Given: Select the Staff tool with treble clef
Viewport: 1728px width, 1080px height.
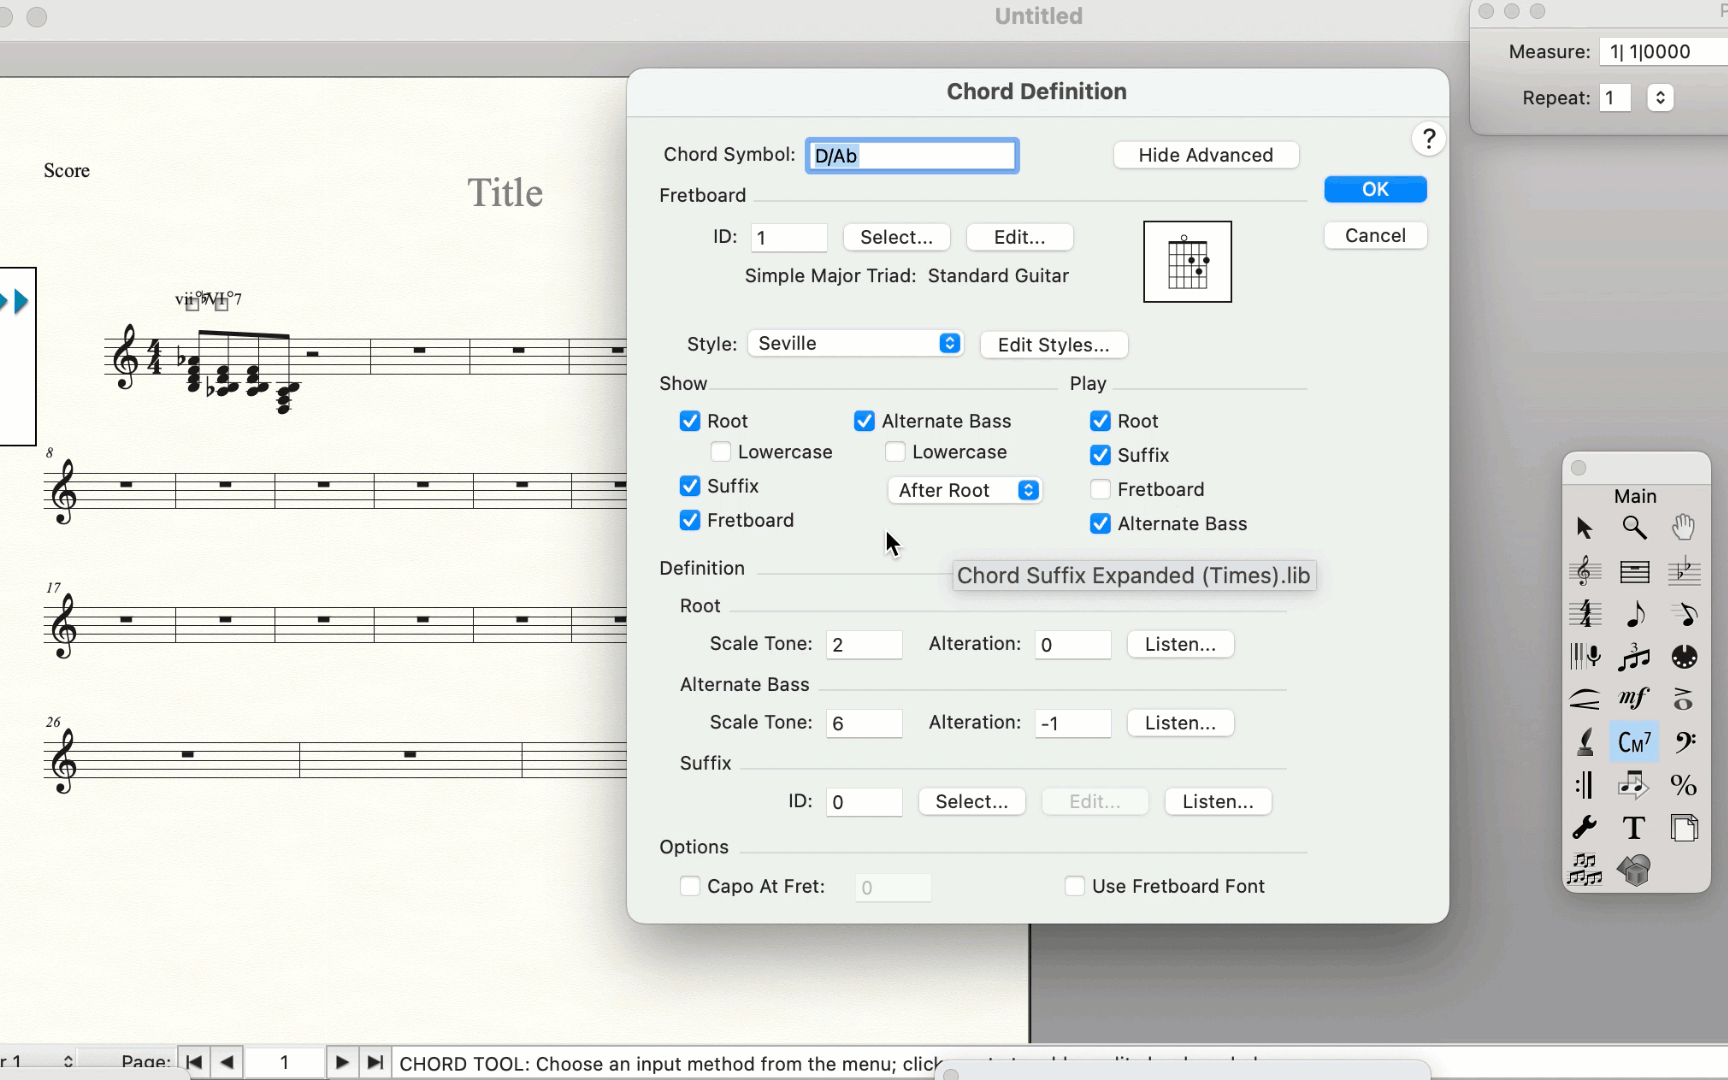Looking at the screenshot, I should pos(1584,571).
